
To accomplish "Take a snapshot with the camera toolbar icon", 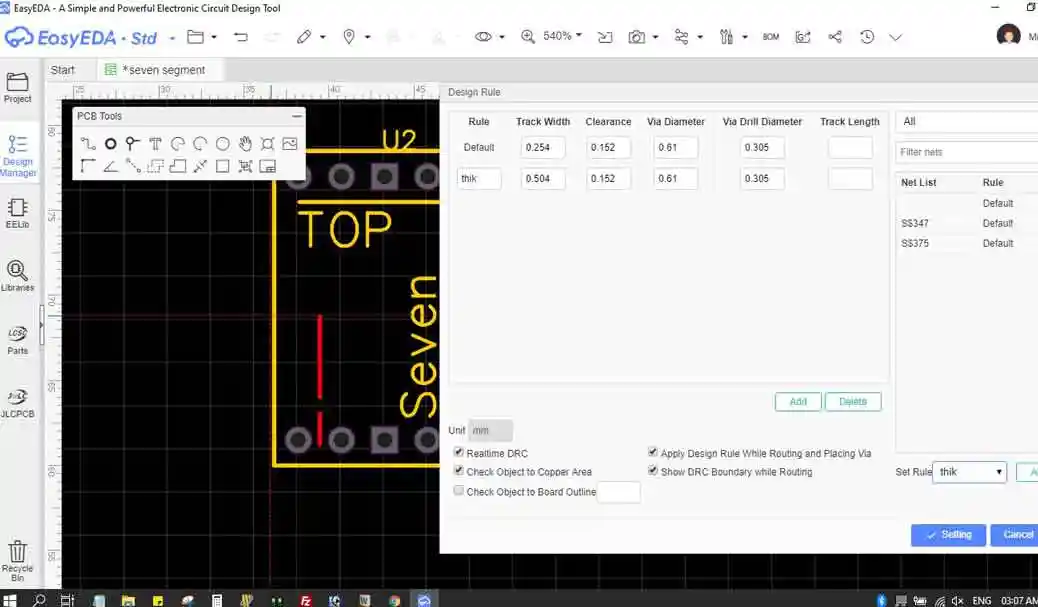I will [637, 36].
